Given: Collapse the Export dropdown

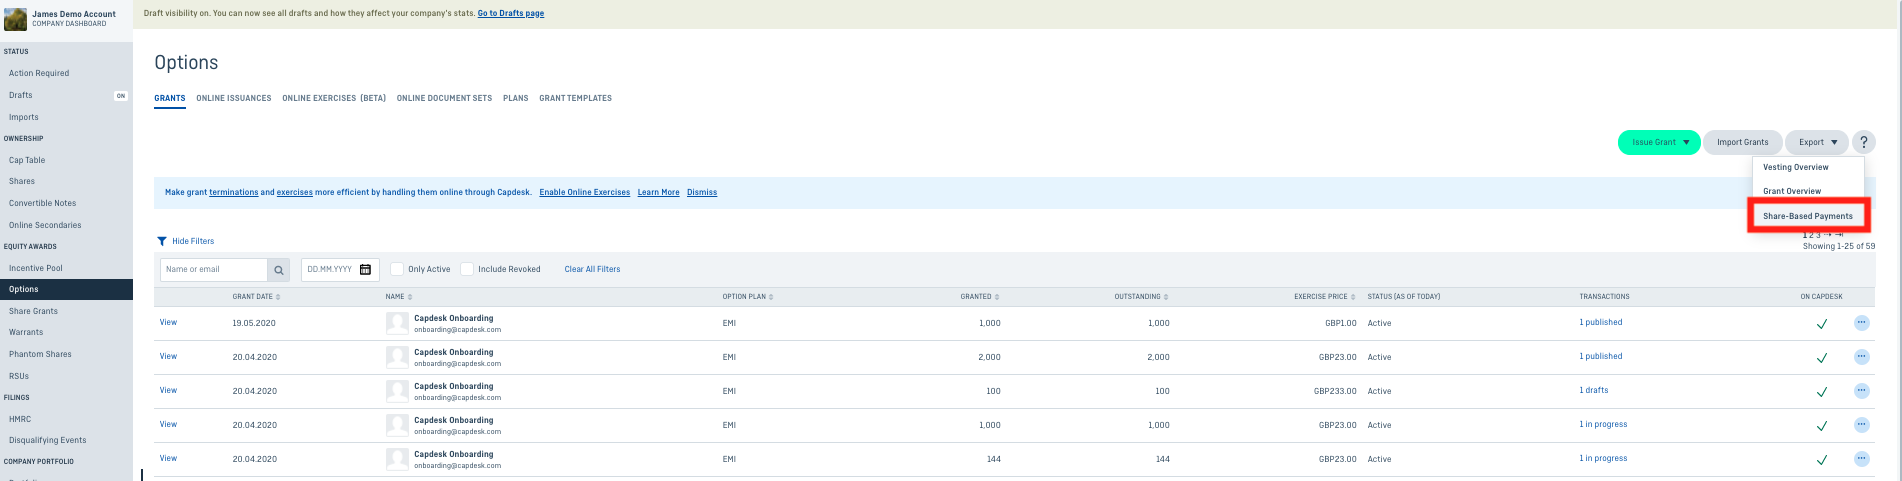Looking at the screenshot, I should pyautogui.click(x=1817, y=142).
